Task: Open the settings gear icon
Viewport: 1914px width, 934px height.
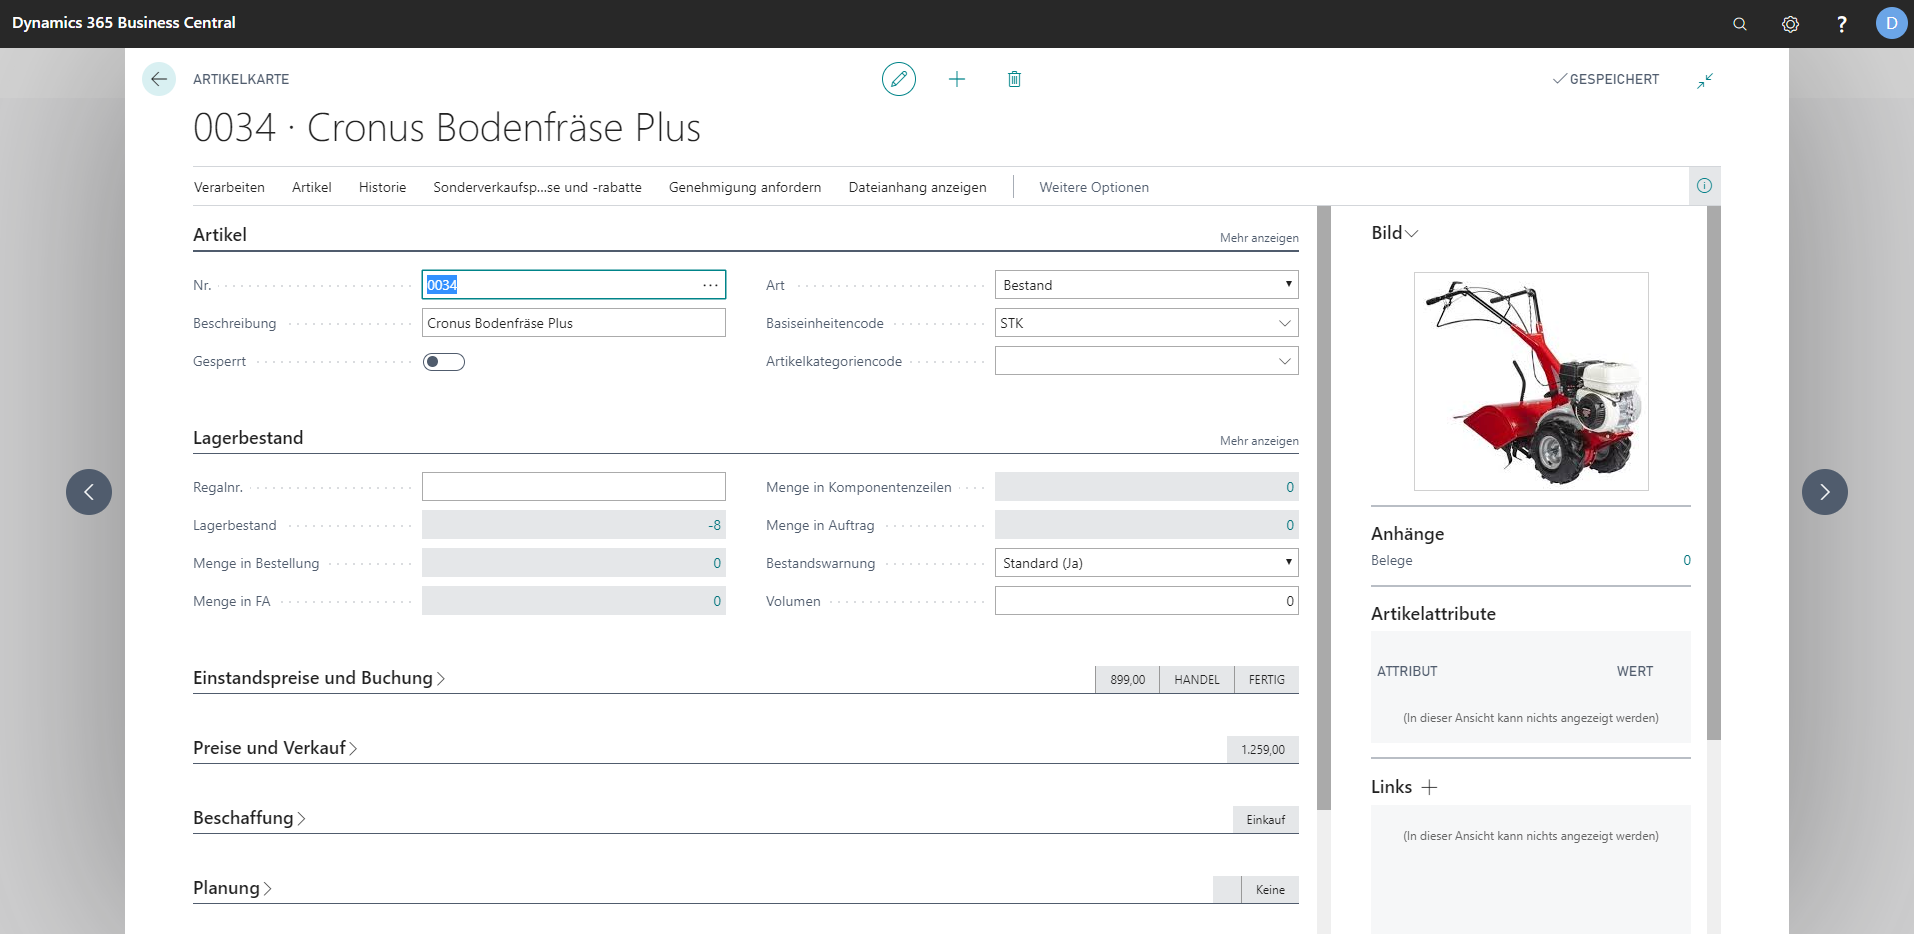Action: point(1790,24)
